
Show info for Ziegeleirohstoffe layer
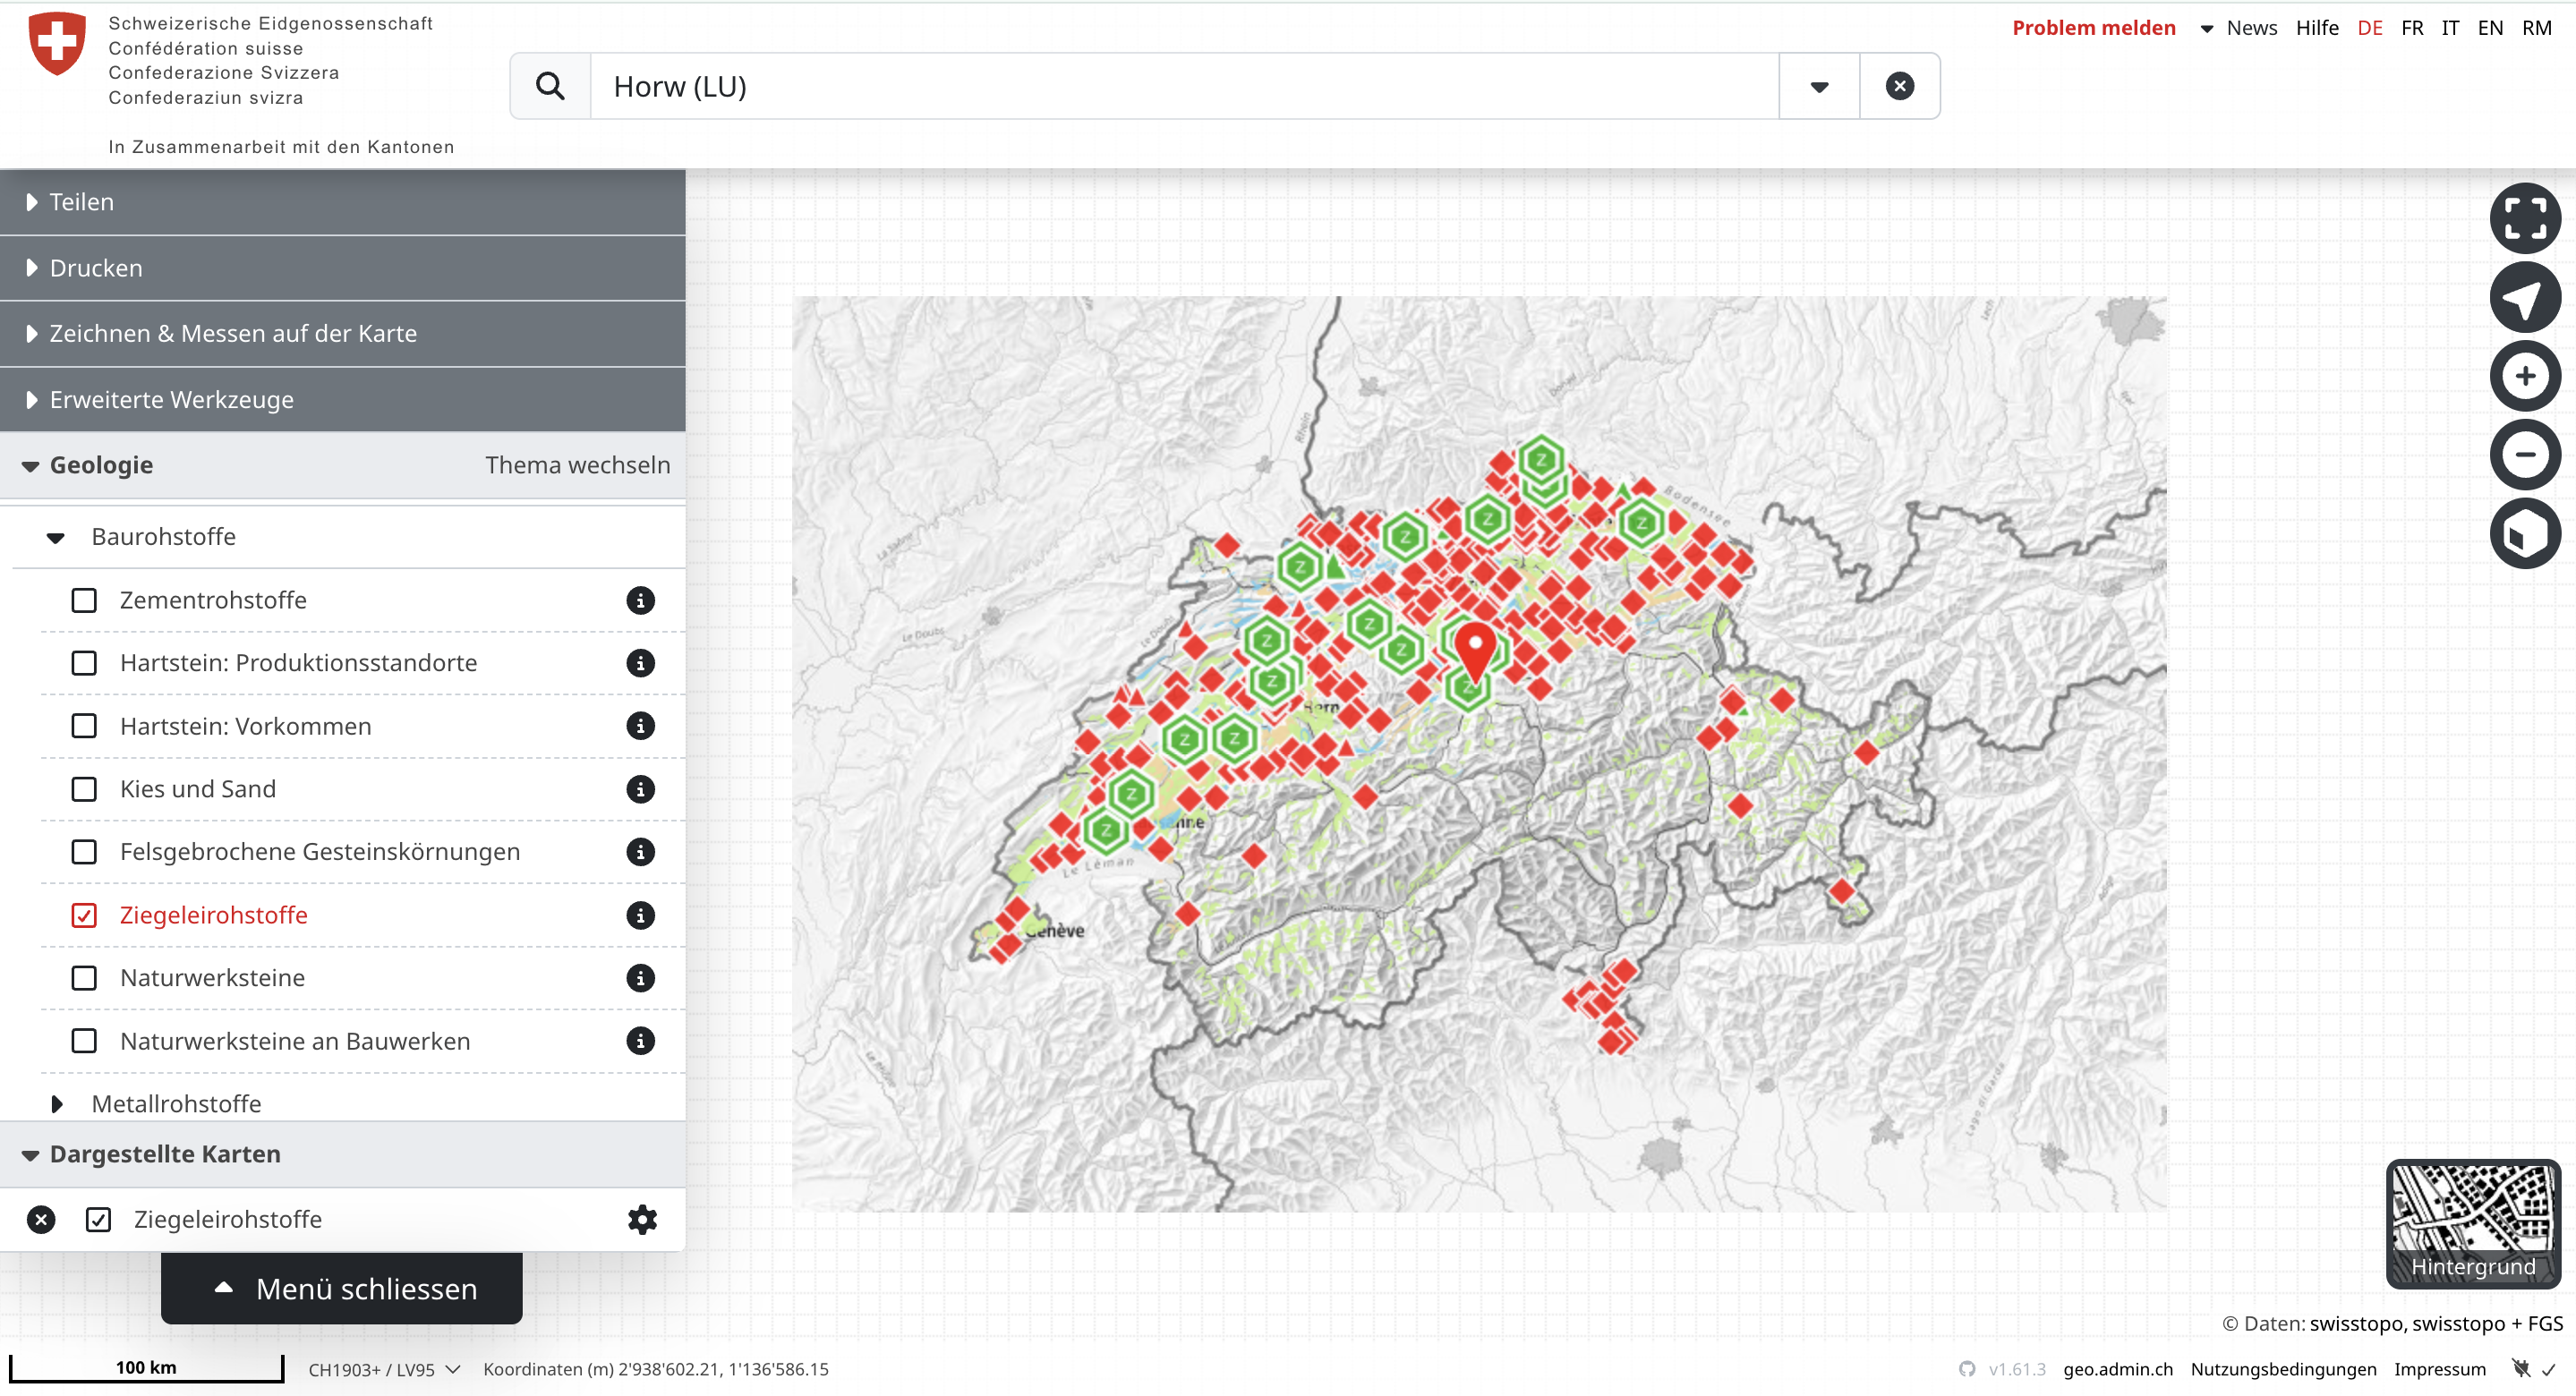640,915
